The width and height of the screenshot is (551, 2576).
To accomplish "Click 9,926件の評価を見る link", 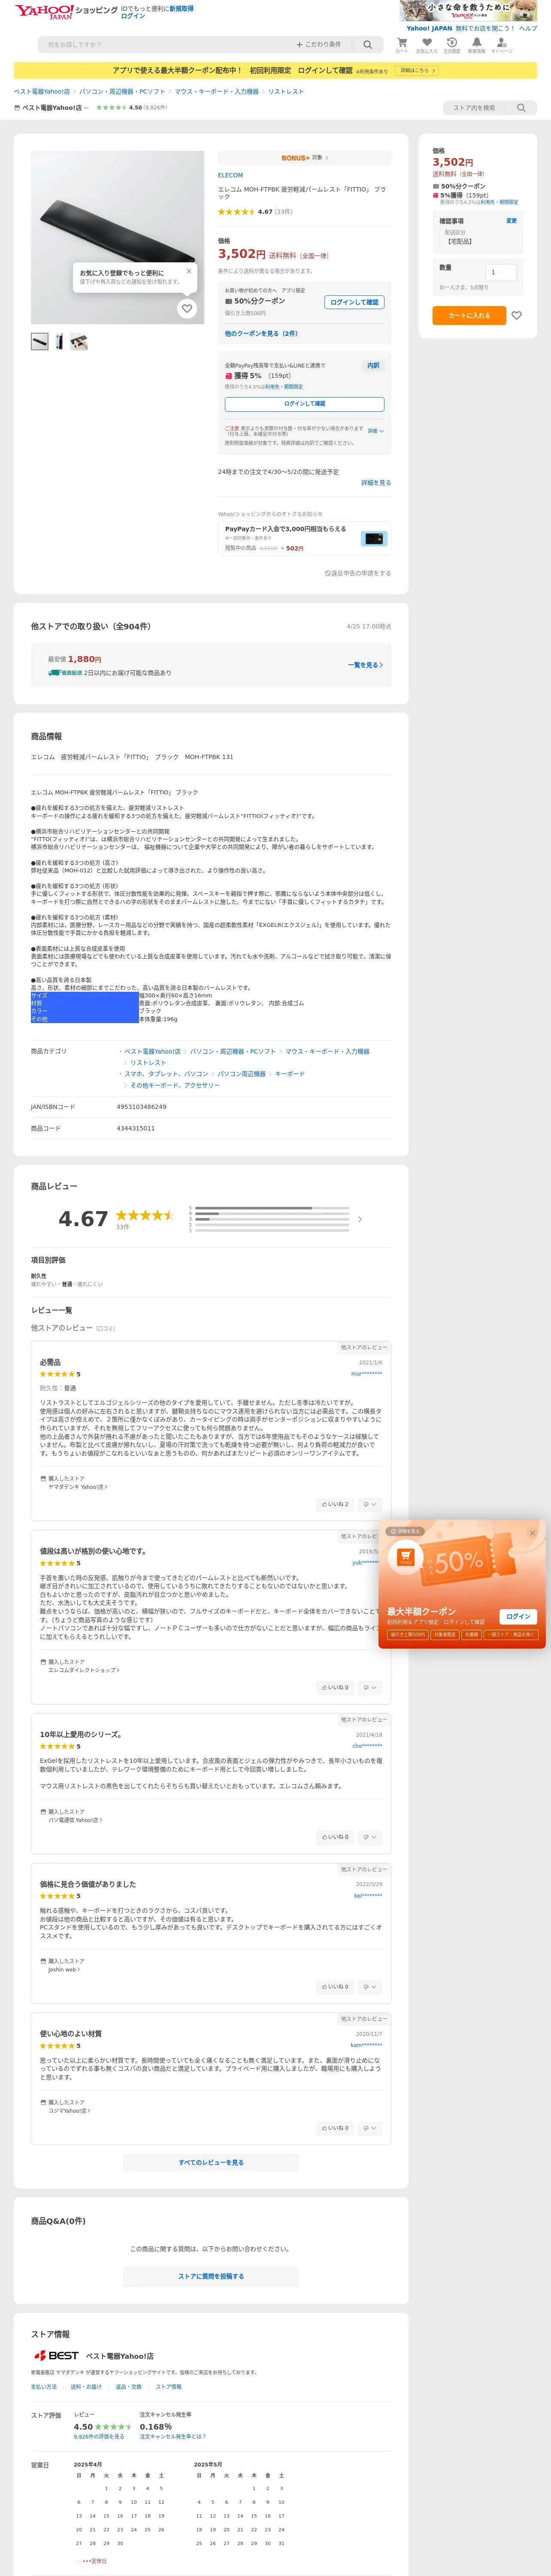I will [x=99, y=2437].
